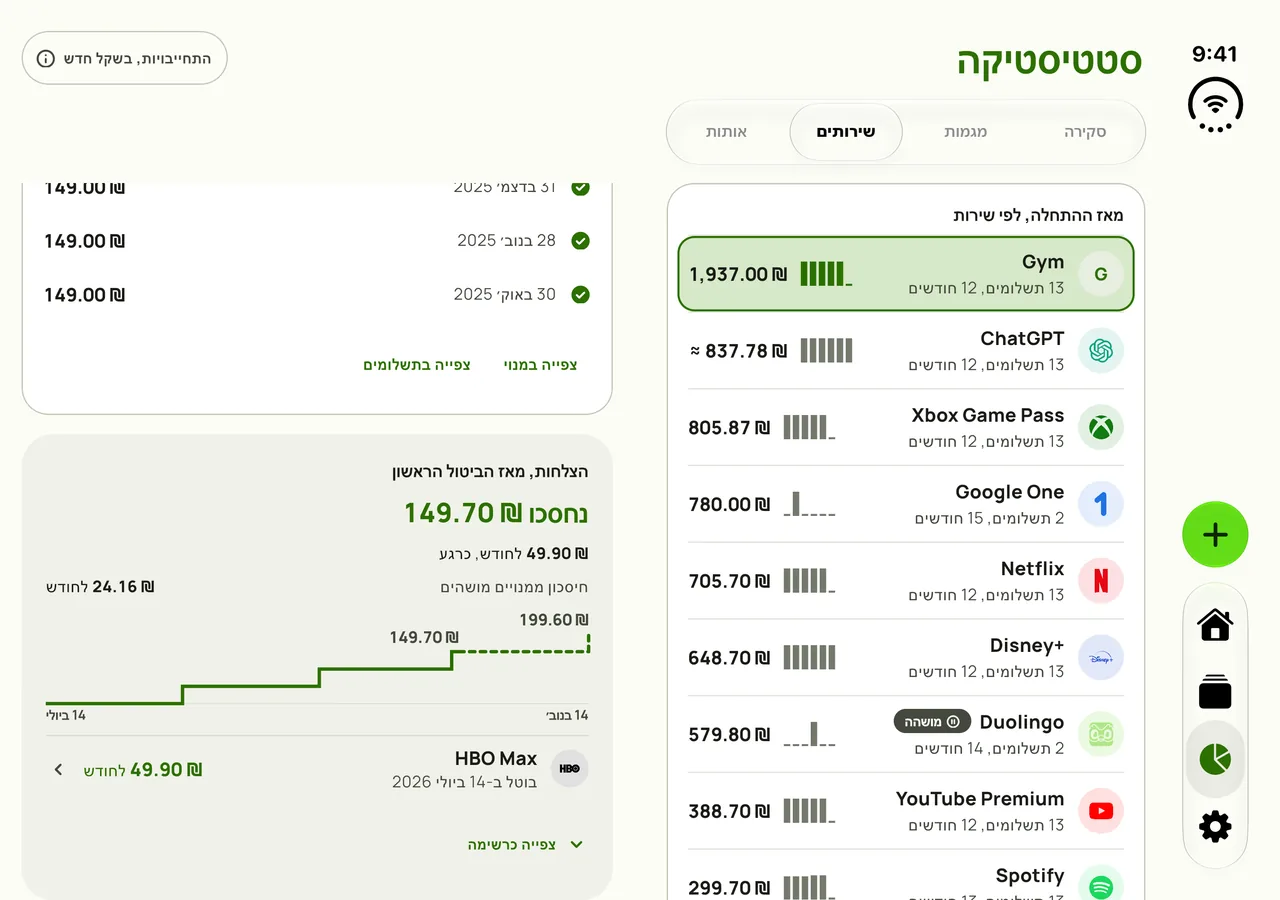Click Gym's payment bar sparkline
The image size is (1280, 900).
(x=826, y=274)
